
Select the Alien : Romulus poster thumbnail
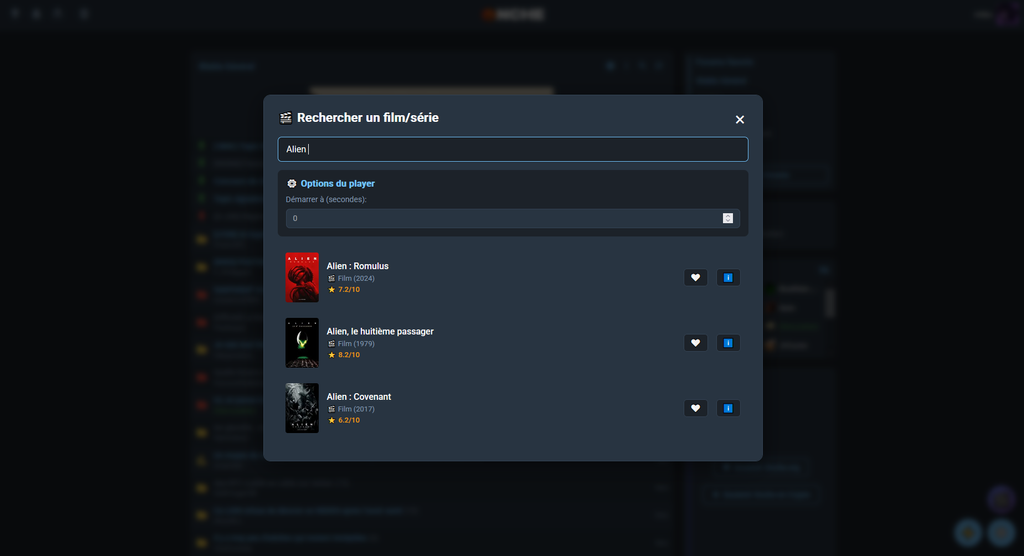302,278
